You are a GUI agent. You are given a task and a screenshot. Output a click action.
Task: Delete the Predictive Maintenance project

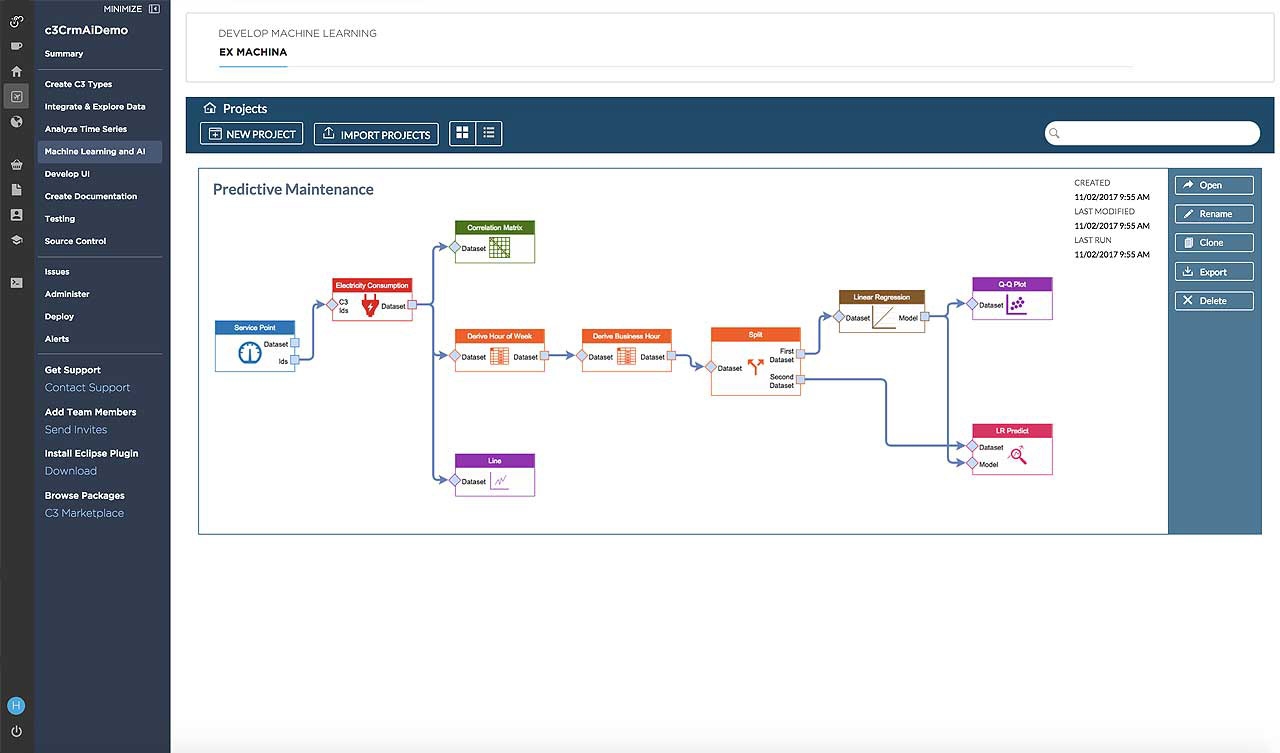tap(1214, 300)
